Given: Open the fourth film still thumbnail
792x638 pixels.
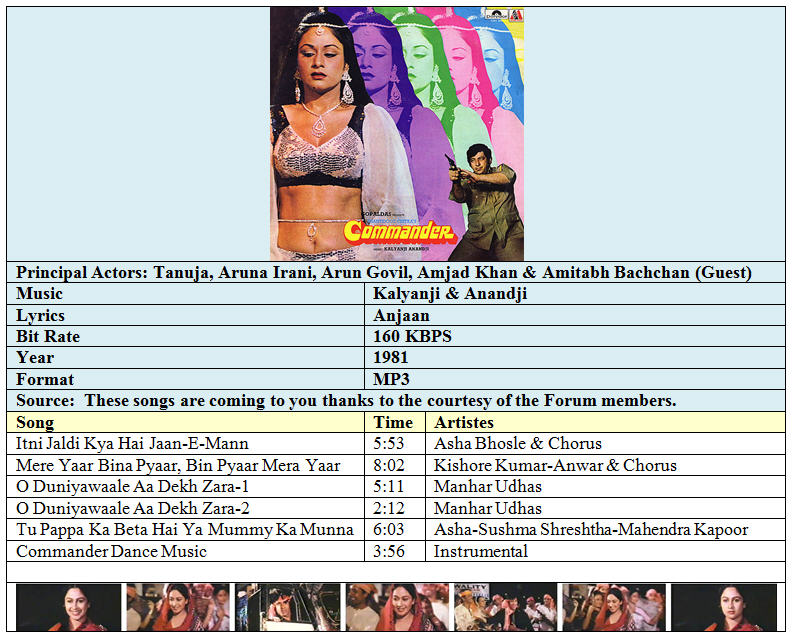Looking at the screenshot, I should [x=397, y=607].
